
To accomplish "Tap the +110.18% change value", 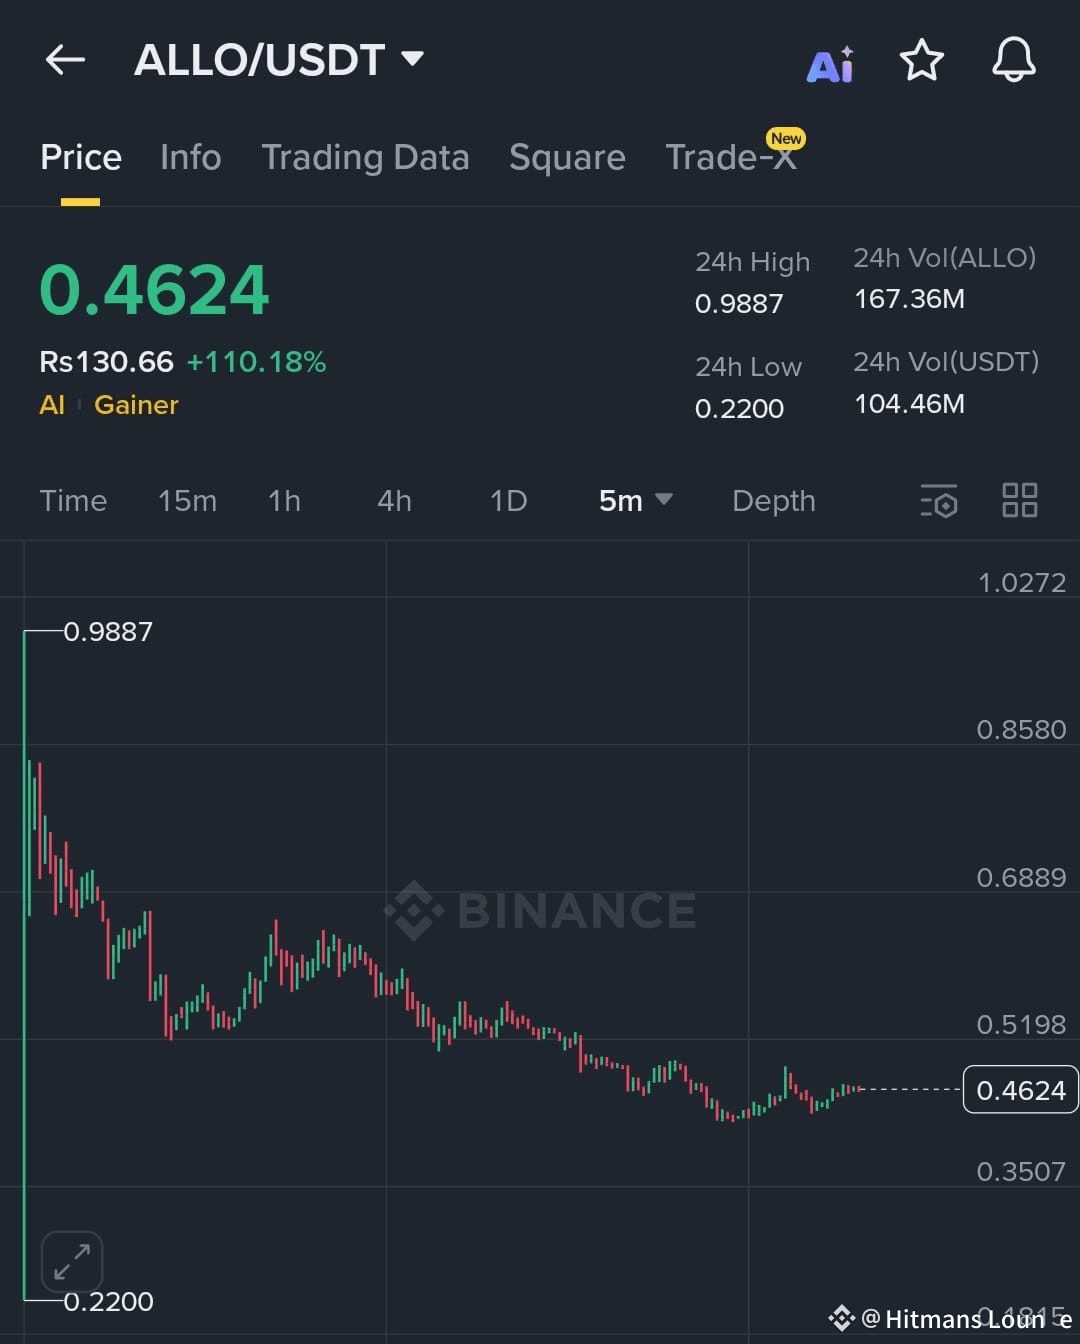I will click(x=256, y=361).
